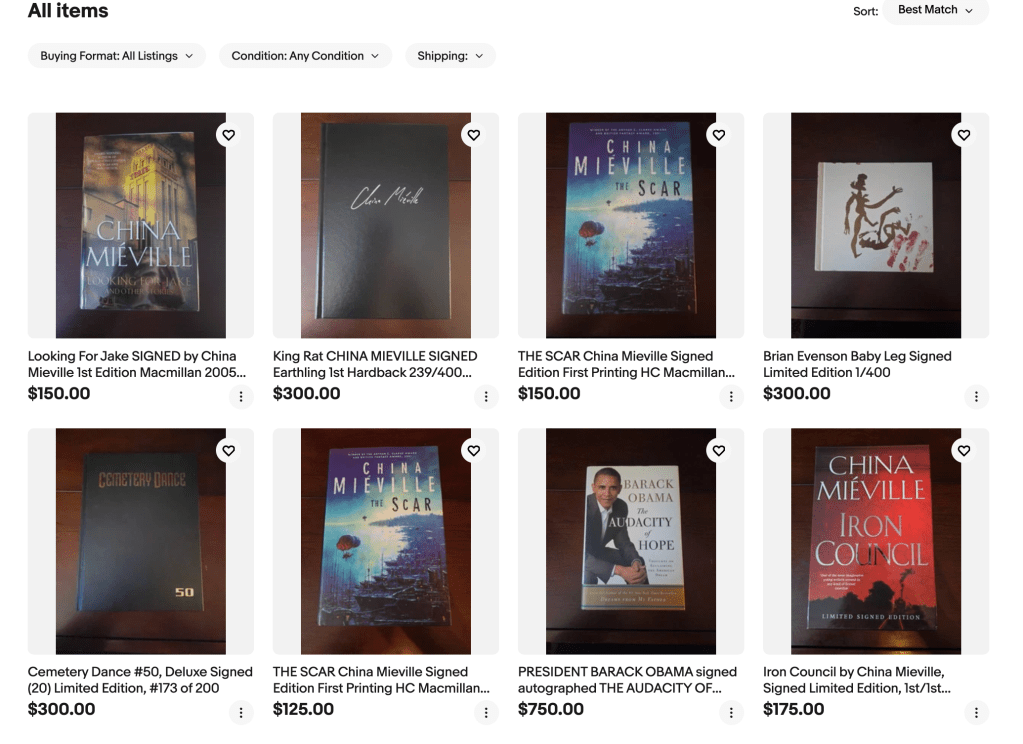
Task: Open more options for Cemetery Dance #50
Action: (x=241, y=712)
